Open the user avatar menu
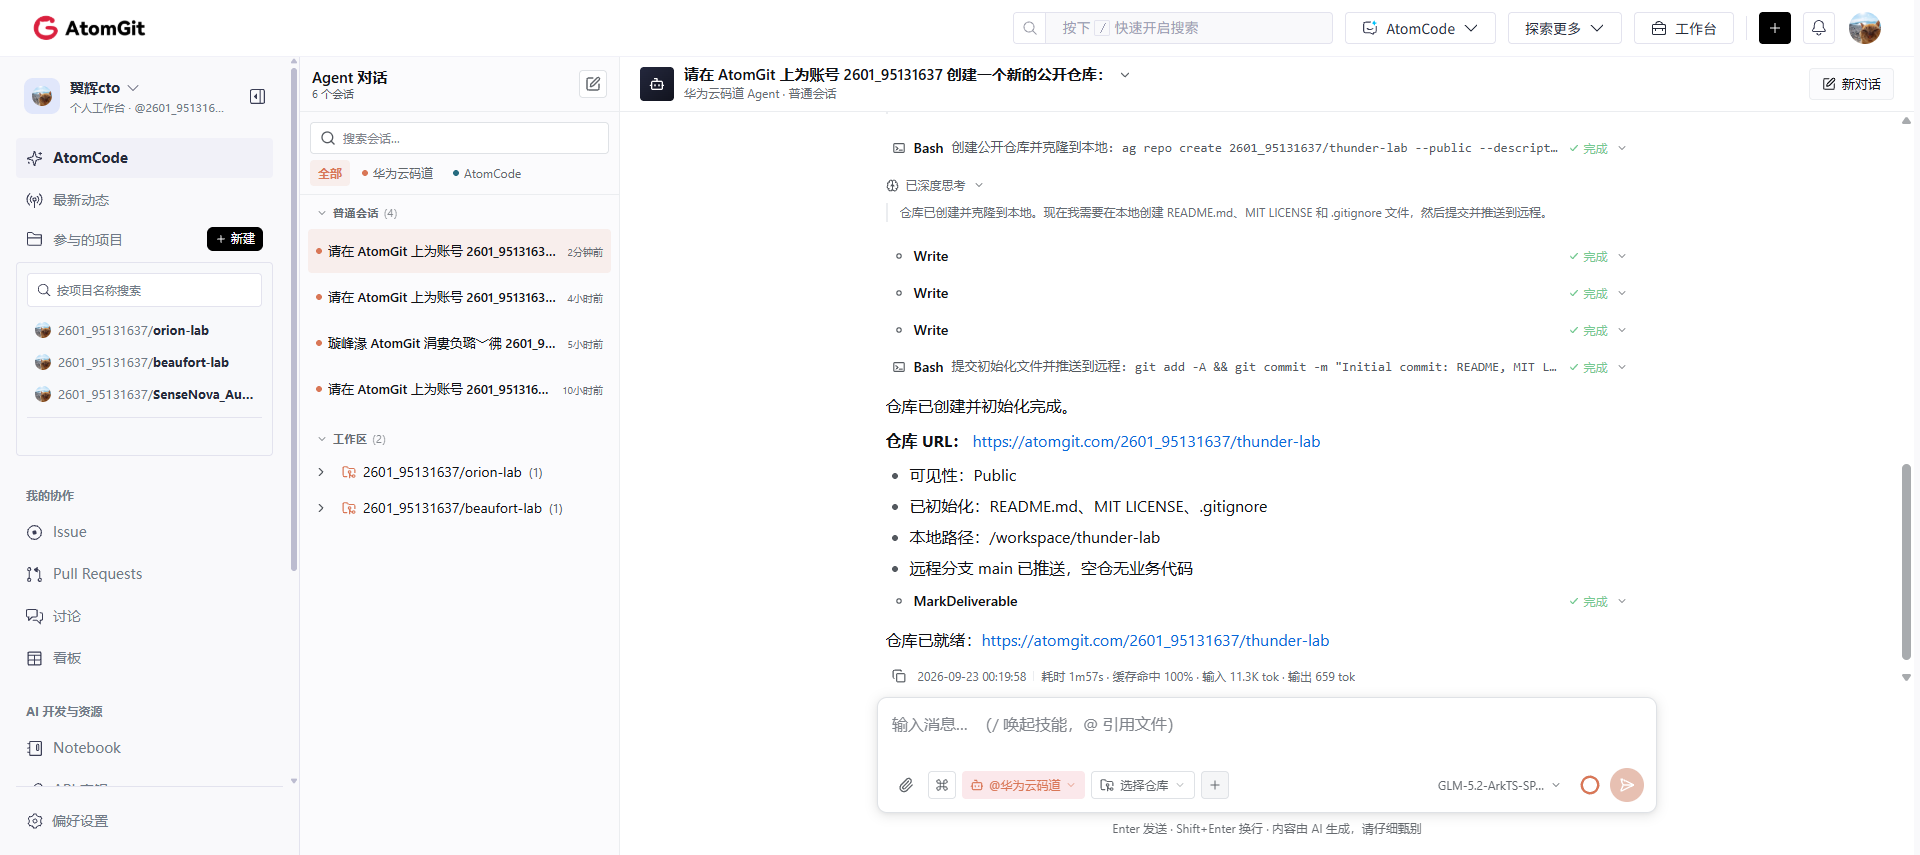The image size is (1920, 855). [x=1864, y=28]
